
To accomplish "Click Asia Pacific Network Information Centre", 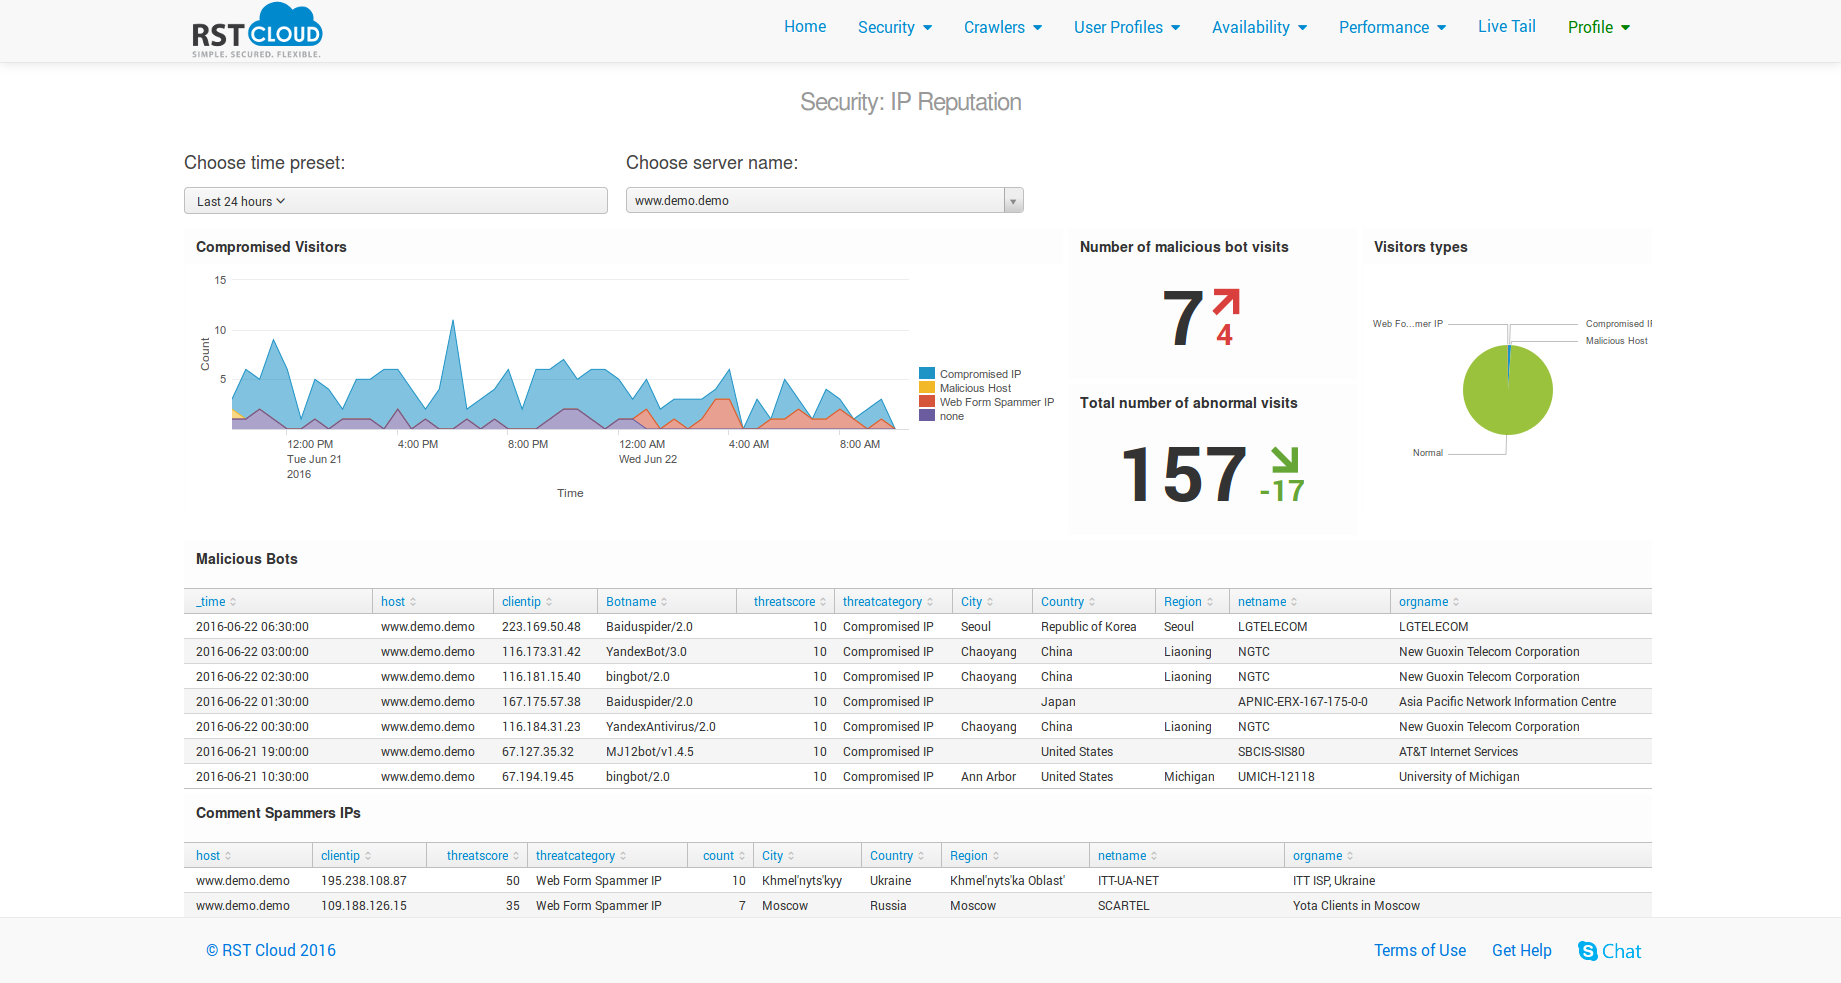I will (x=1507, y=702).
